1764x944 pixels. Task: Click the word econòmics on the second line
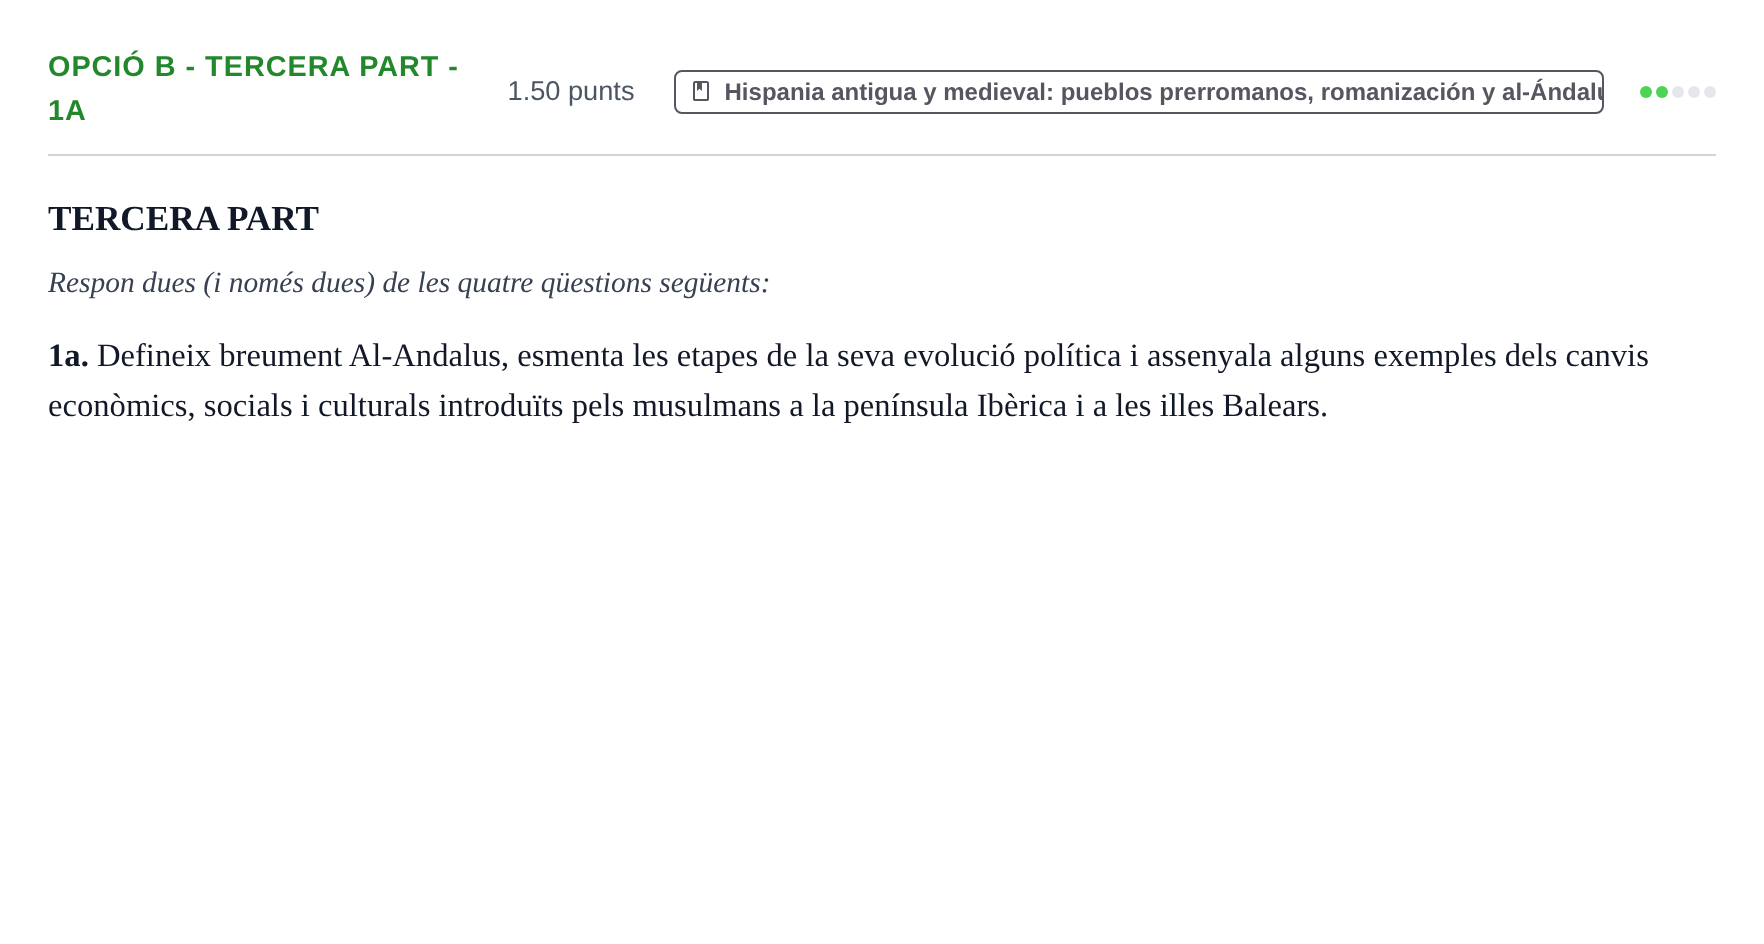[x=119, y=406]
